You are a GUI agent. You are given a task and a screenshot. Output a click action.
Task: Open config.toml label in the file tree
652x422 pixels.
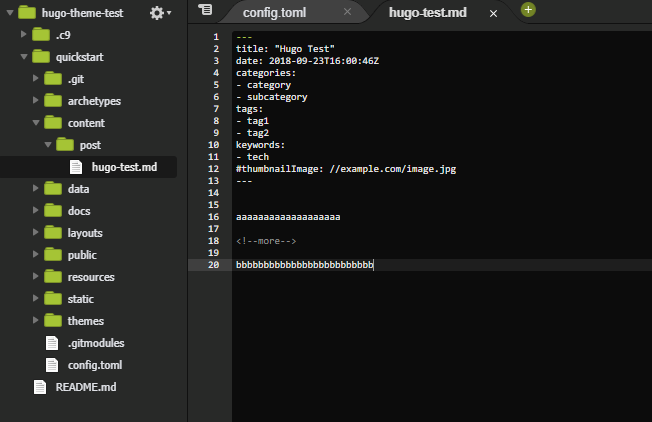[x=95, y=365]
